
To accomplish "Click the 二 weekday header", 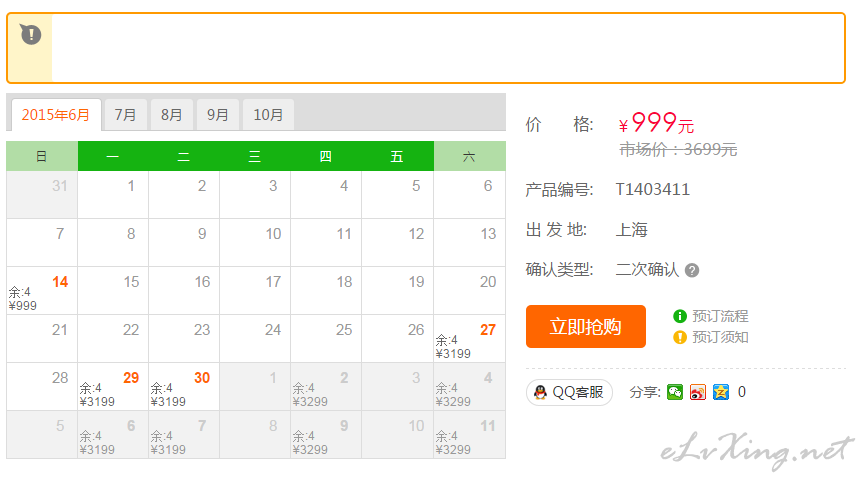I will pos(184,156).
